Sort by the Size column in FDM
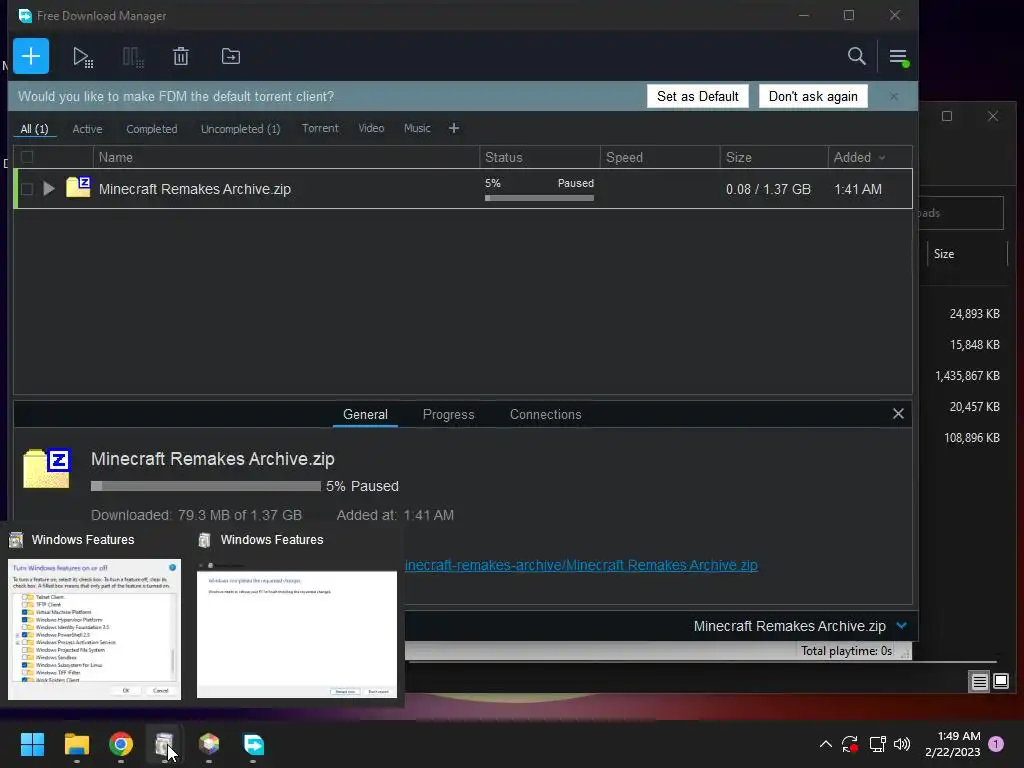This screenshot has height=768, width=1024. (774, 157)
